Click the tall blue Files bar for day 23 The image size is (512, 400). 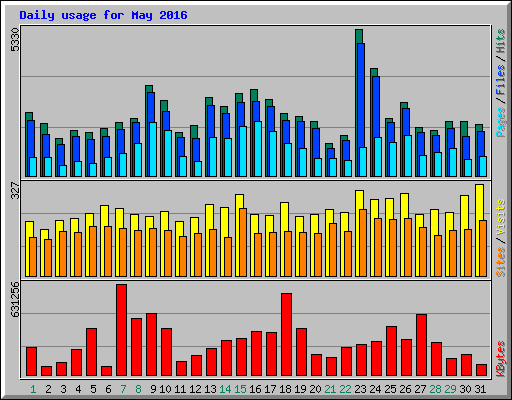click(x=361, y=95)
